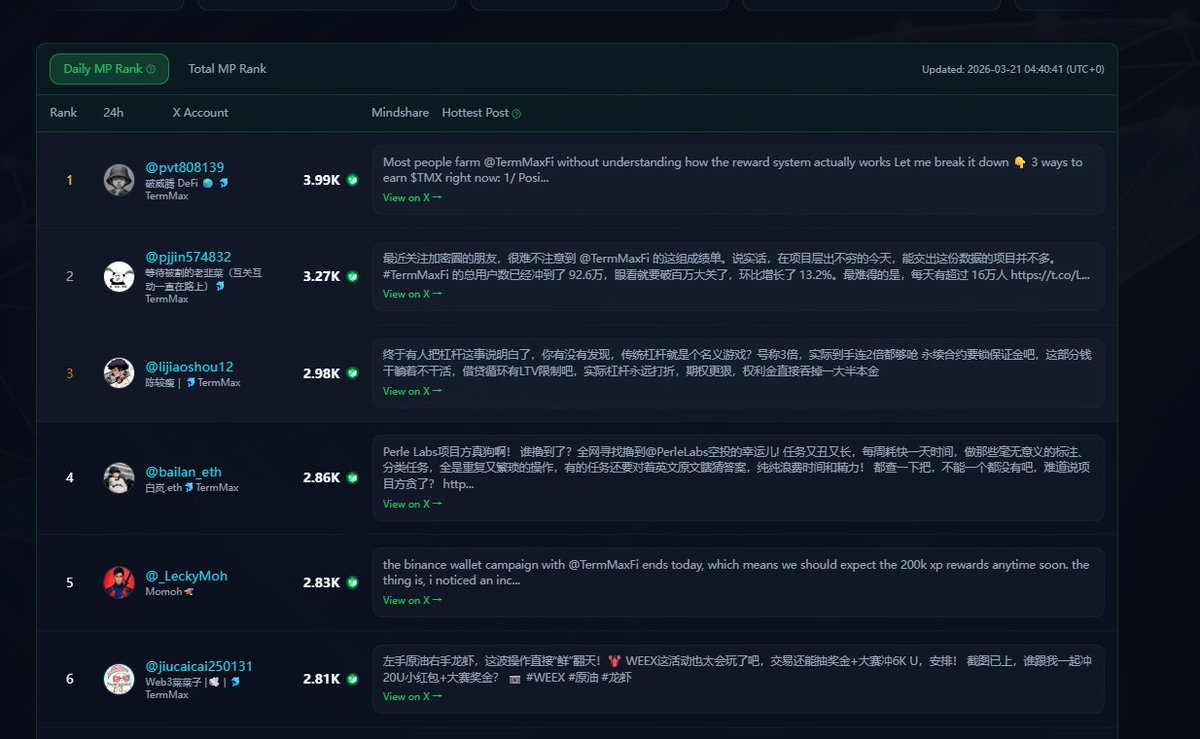Open the @_LeckyMoh account link
Screen dimensions: 1200x739
coord(186,576)
